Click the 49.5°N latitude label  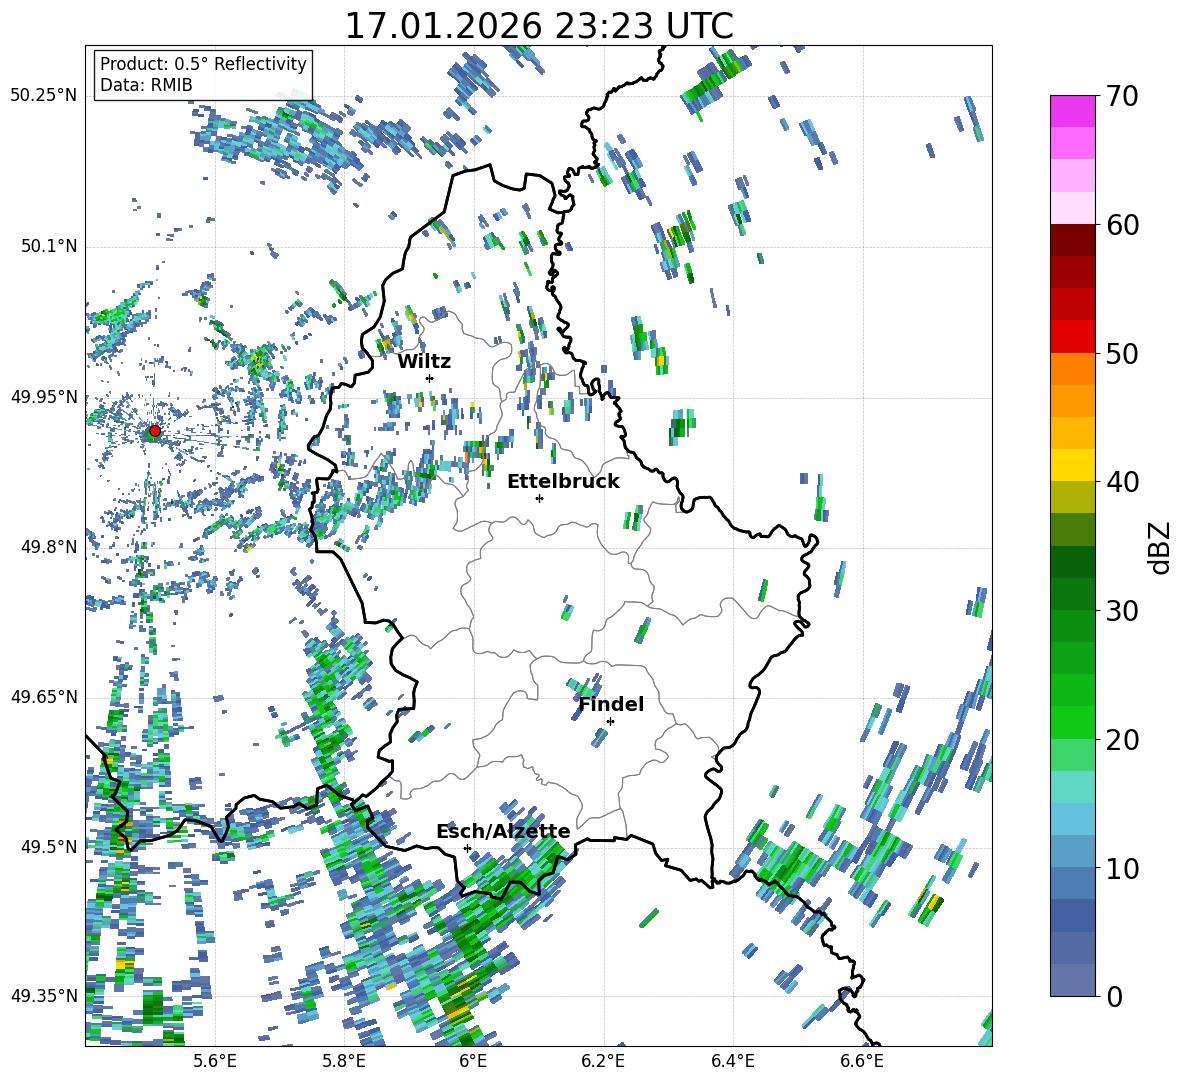coord(48,847)
